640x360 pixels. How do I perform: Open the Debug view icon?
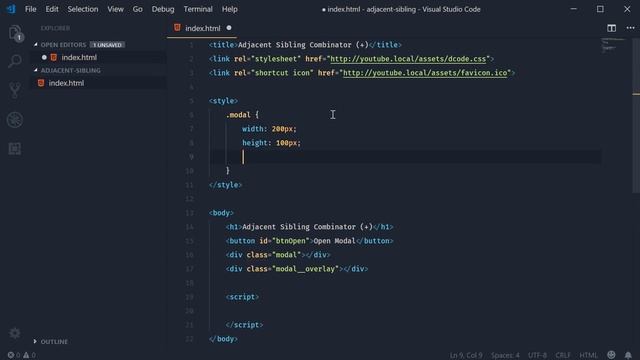(x=15, y=120)
